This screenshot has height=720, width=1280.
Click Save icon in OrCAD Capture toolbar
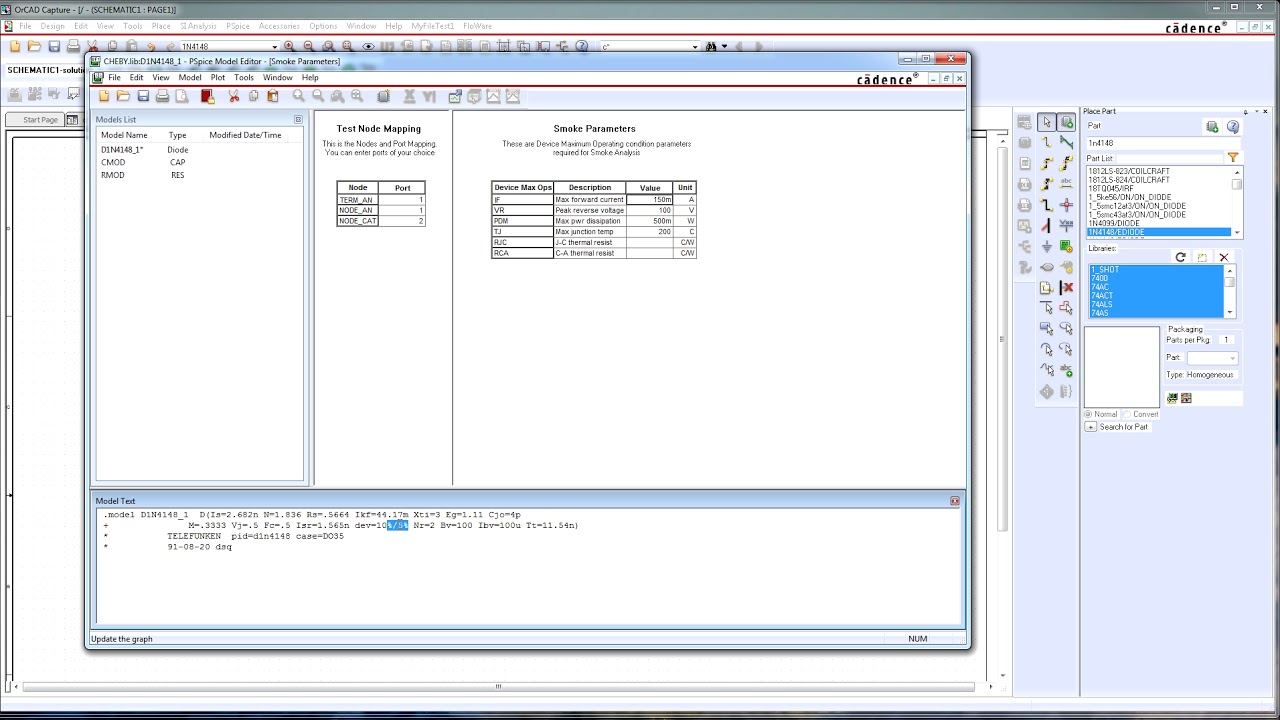coord(54,46)
